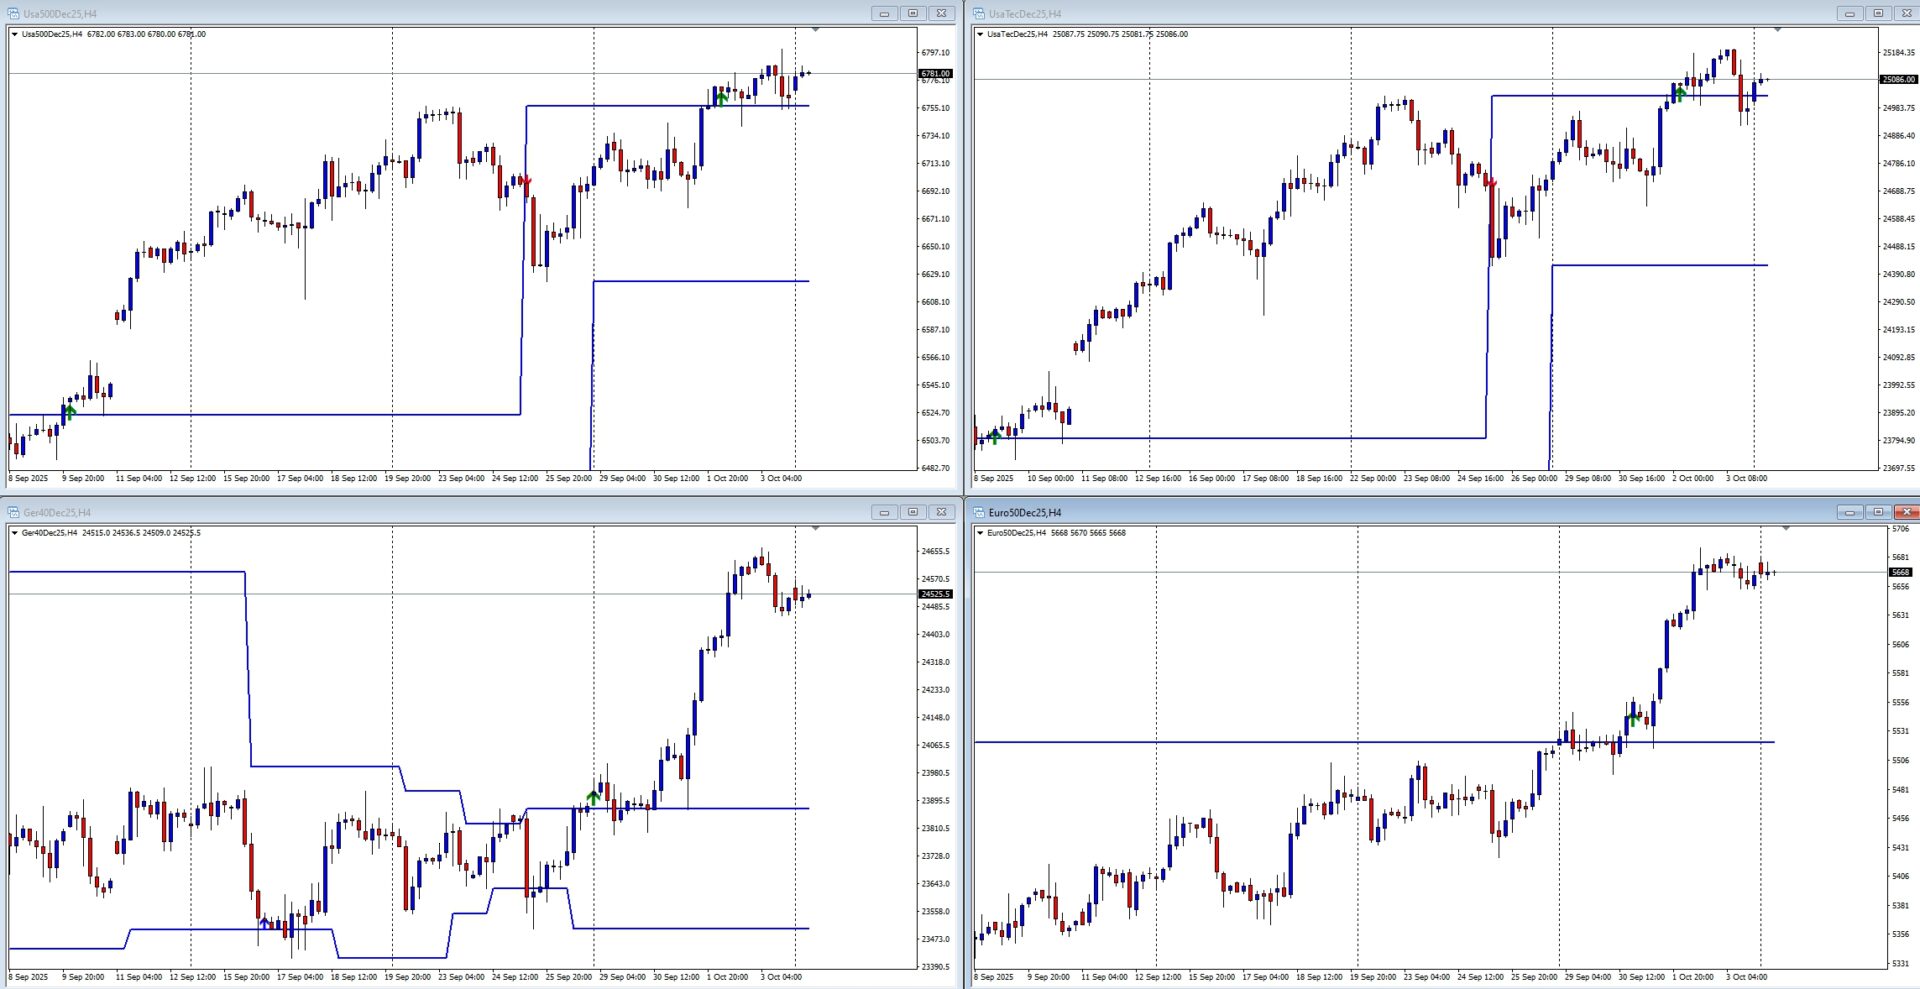
Task: Click the Euro50Dec25 title bar icon
Action: 979,512
